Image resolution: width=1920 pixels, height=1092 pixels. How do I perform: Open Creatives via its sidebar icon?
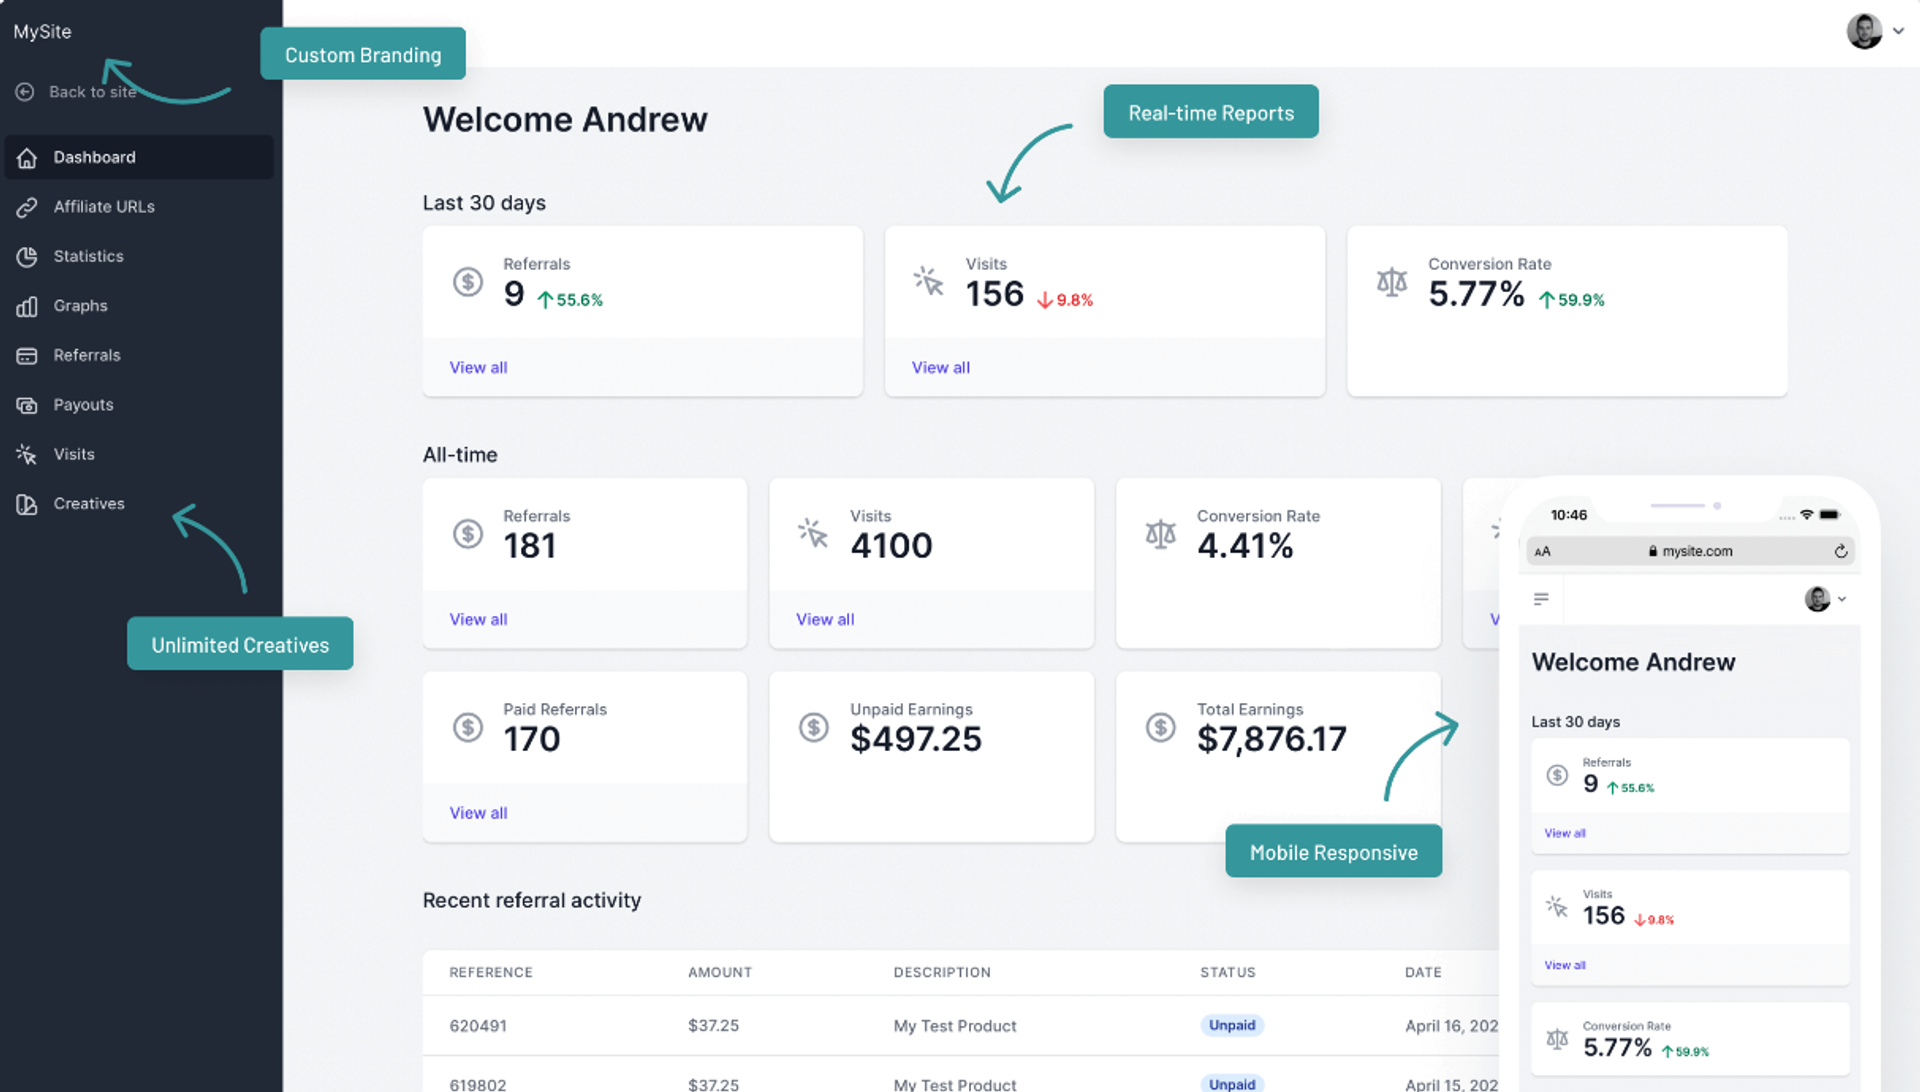[x=27, y=503]
